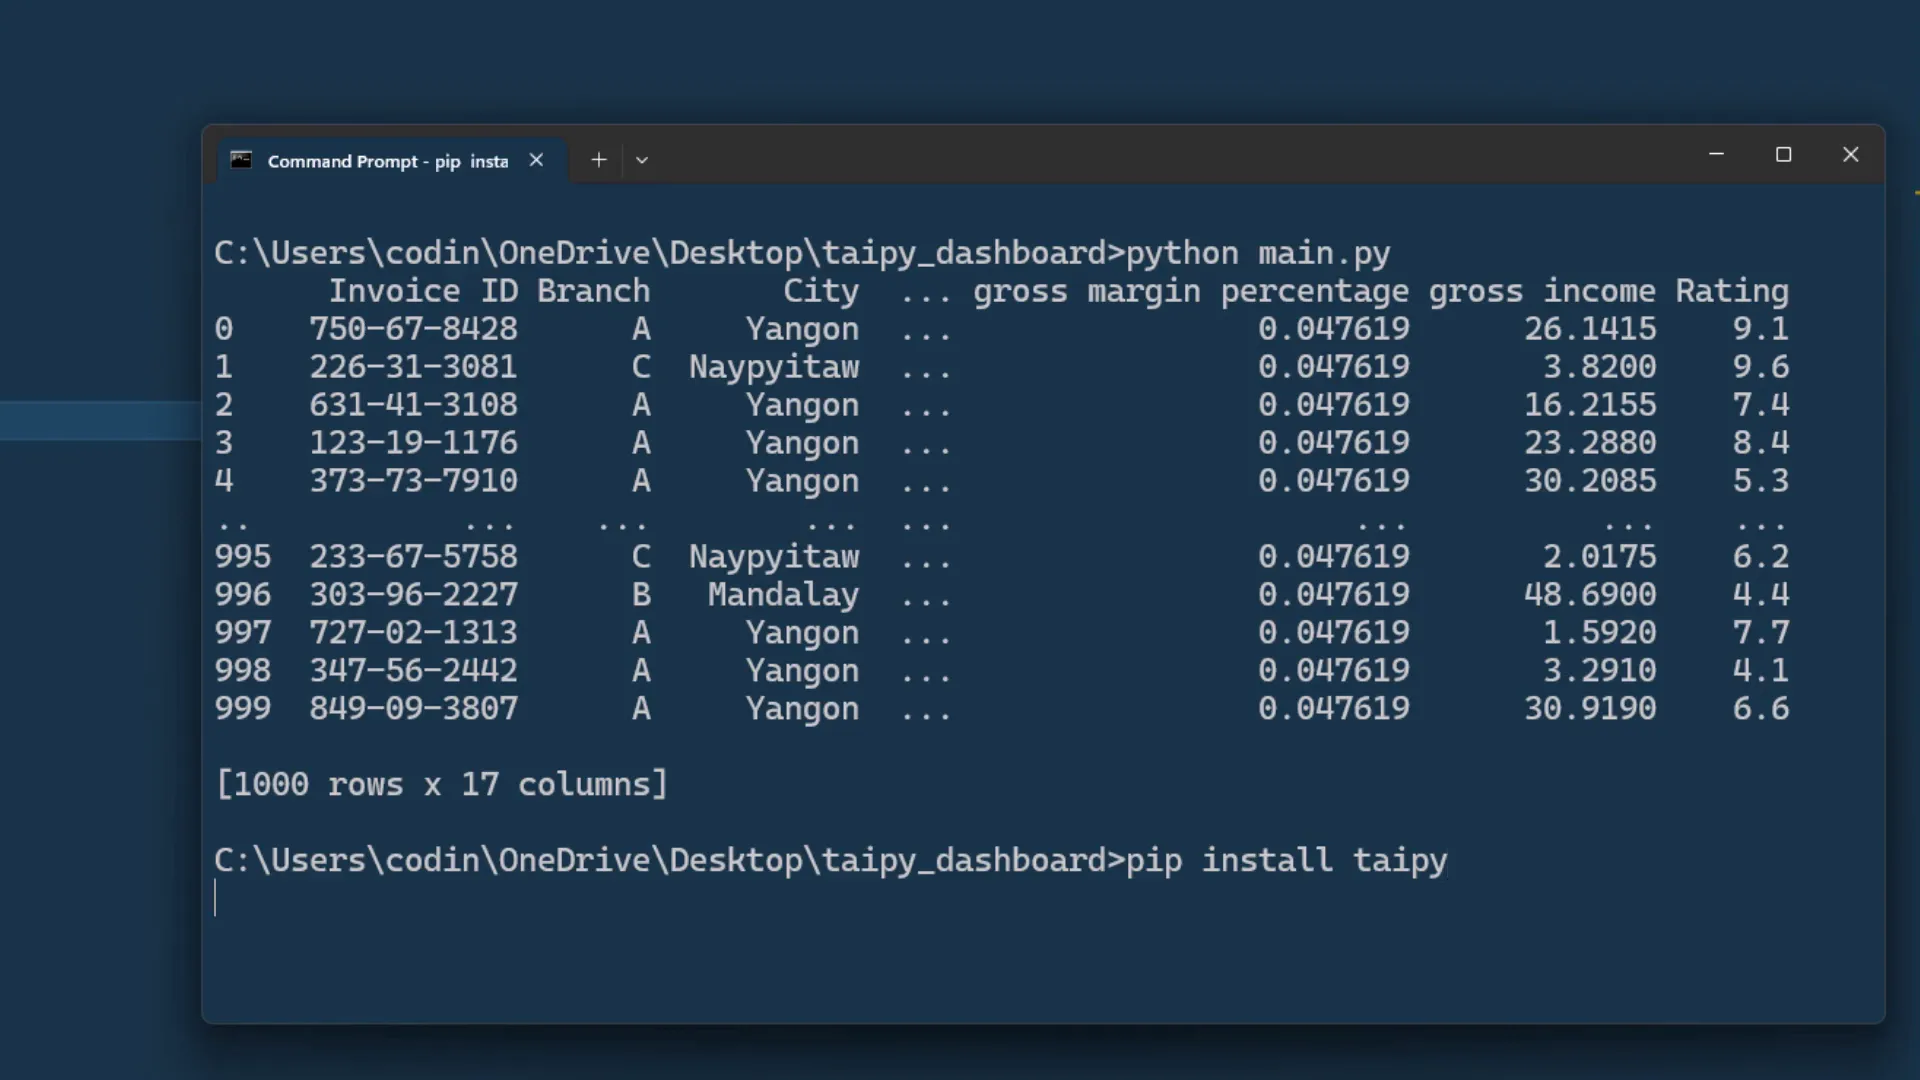Viewport: 1920px width, 1080px height.
Task: Close the Command Prompt pip install tab
Action: pyautogui.click(x=536, y=160)
